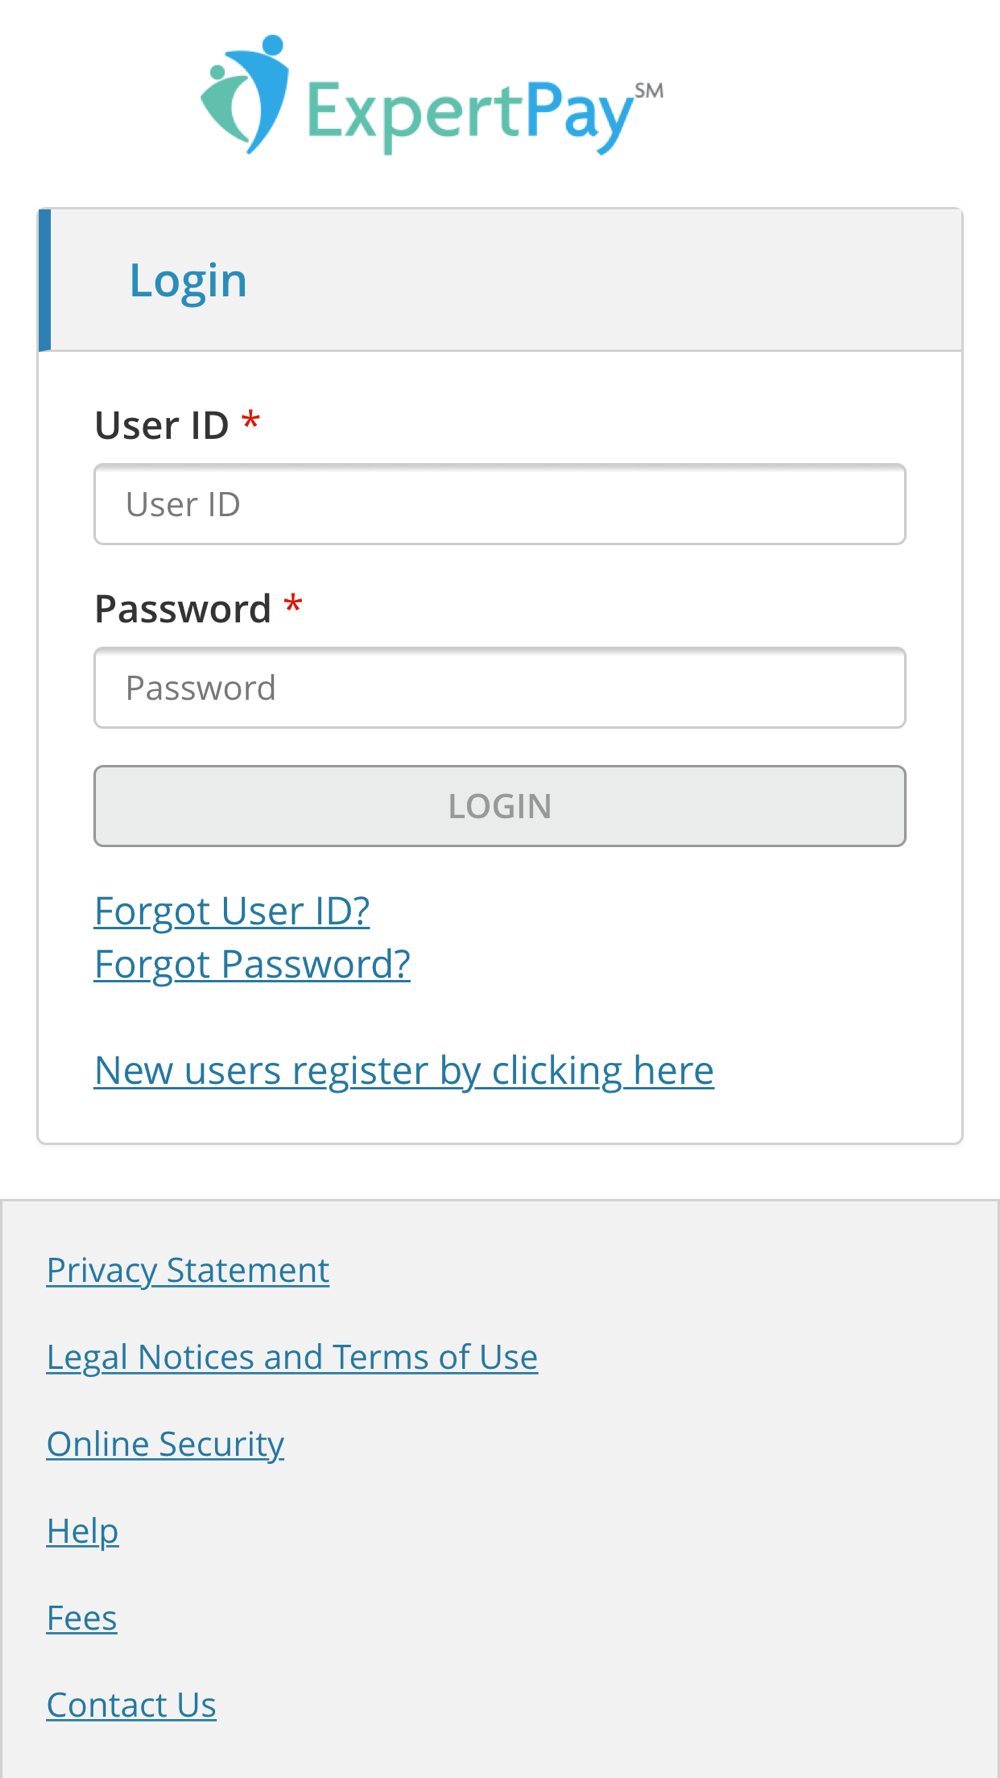
Task: Focus the Password input field
Action: coord(500,688)
